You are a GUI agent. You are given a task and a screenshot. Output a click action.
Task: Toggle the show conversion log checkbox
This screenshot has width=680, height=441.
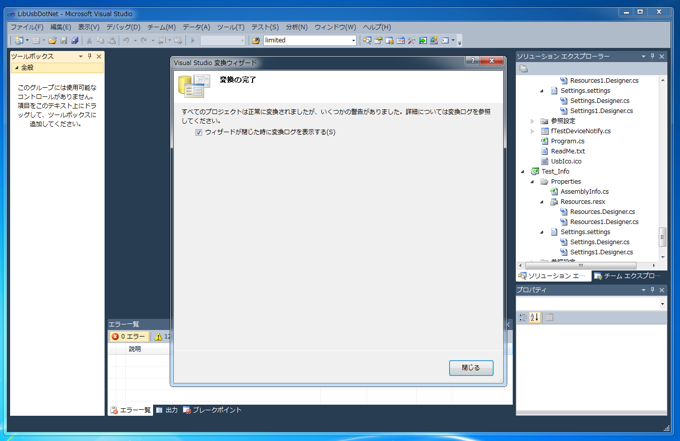pos(199,132)
